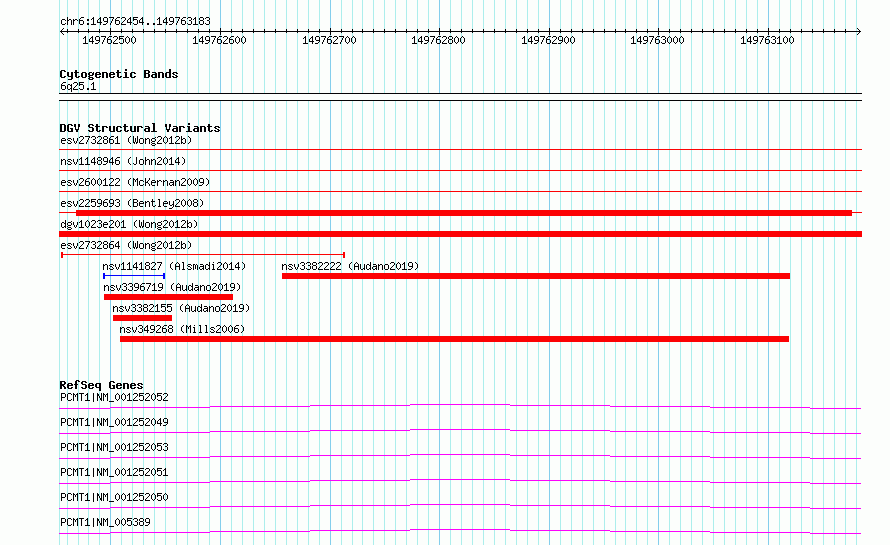Open the nsv349268 (Mills2006) variant label
The width and height of the screenshot is (890, 545).
182,329
